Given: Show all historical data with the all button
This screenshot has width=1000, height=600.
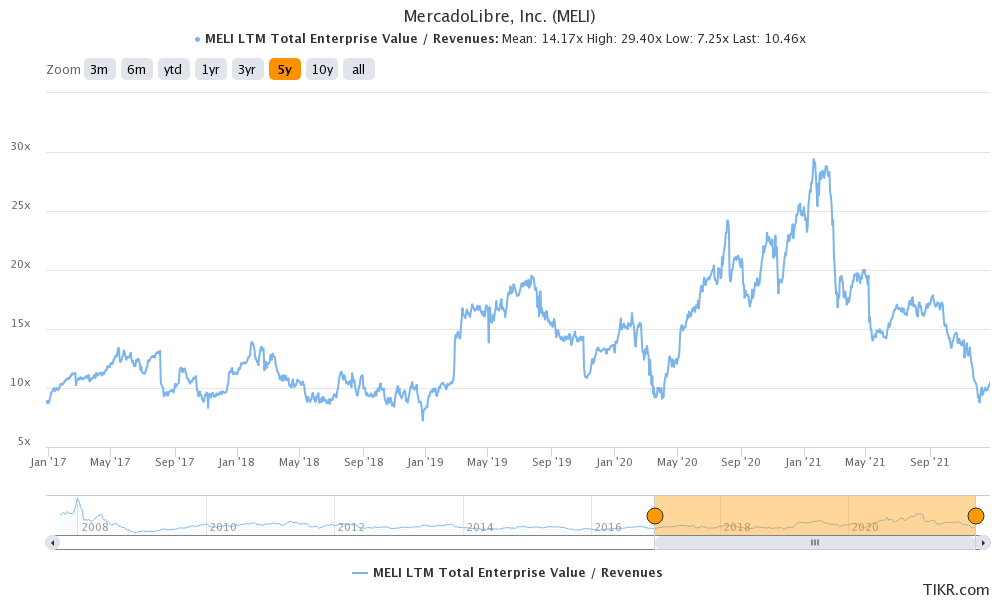Looking at the screenshot, I should pos(358,69).
